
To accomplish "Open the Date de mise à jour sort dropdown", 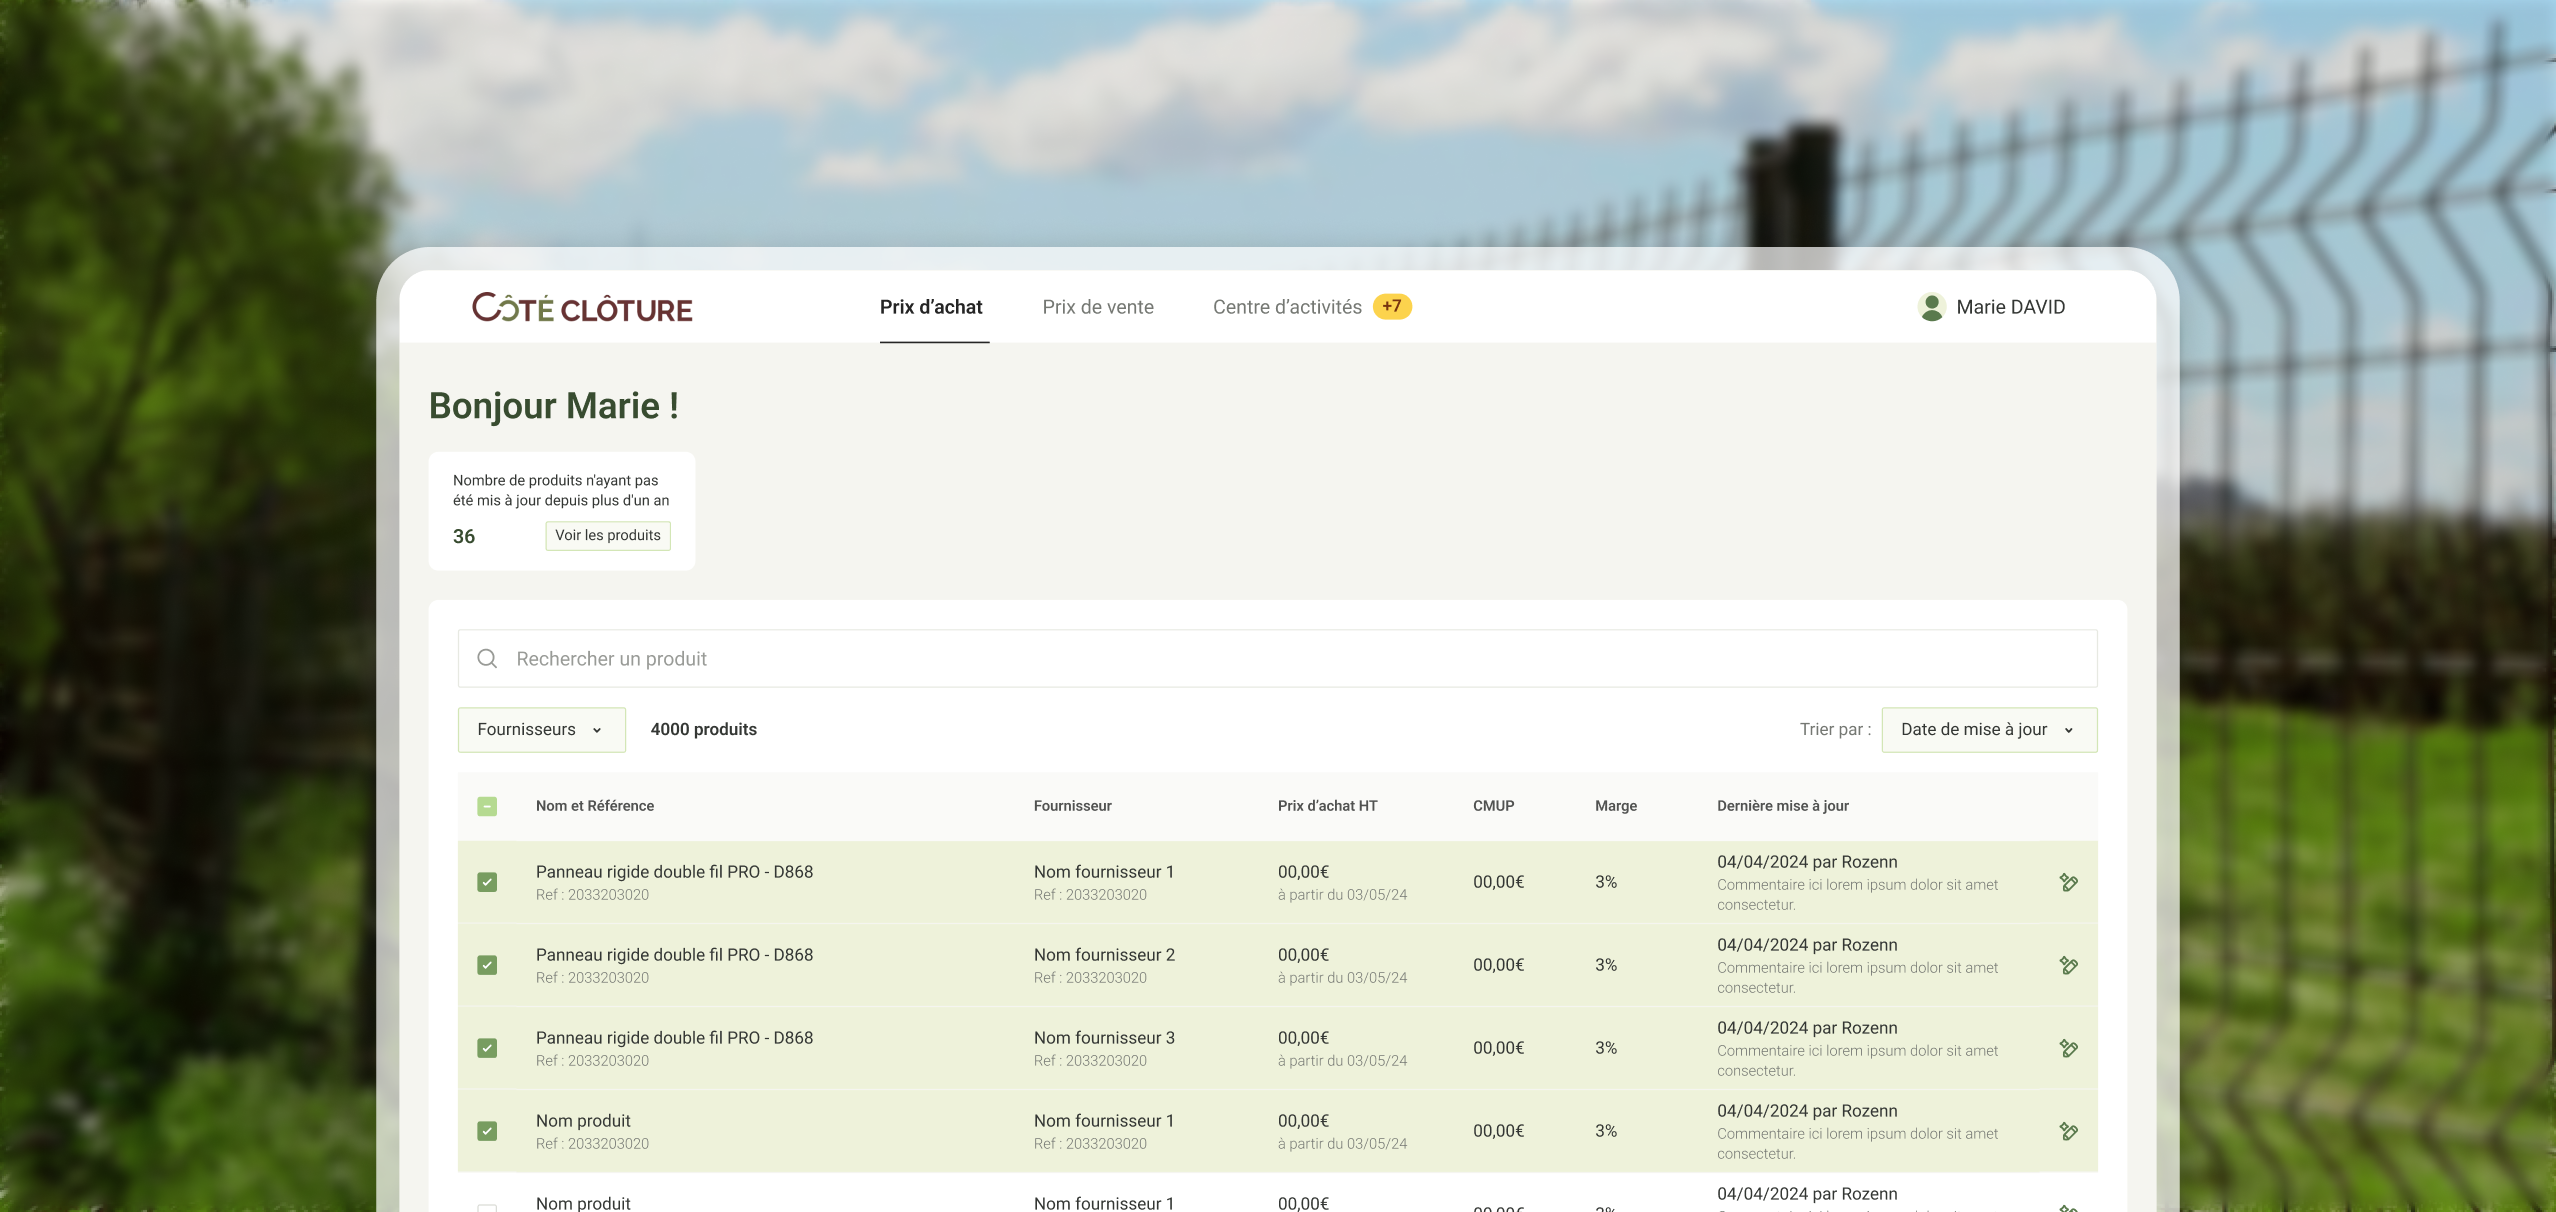I will [x=1988, y=730].
